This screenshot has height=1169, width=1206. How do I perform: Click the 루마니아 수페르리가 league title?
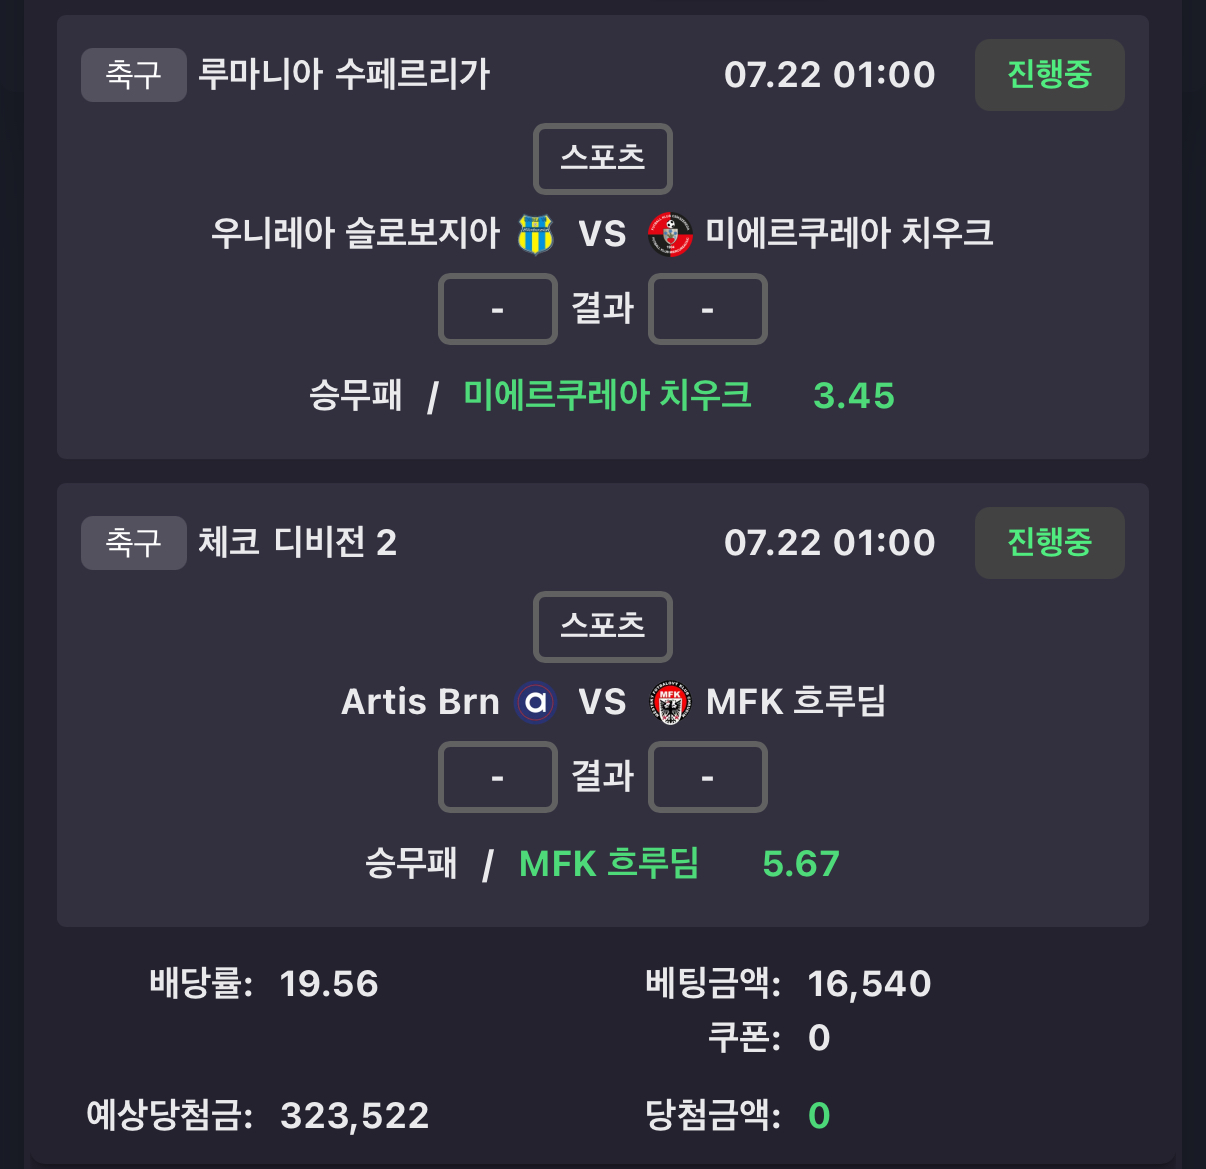point(344,74)
